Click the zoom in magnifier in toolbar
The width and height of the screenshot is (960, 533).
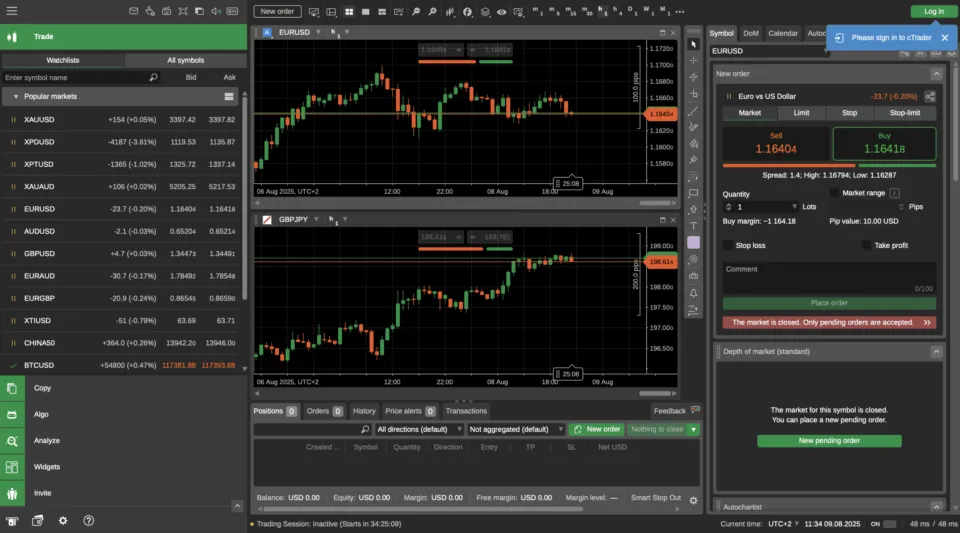[432, 12]
